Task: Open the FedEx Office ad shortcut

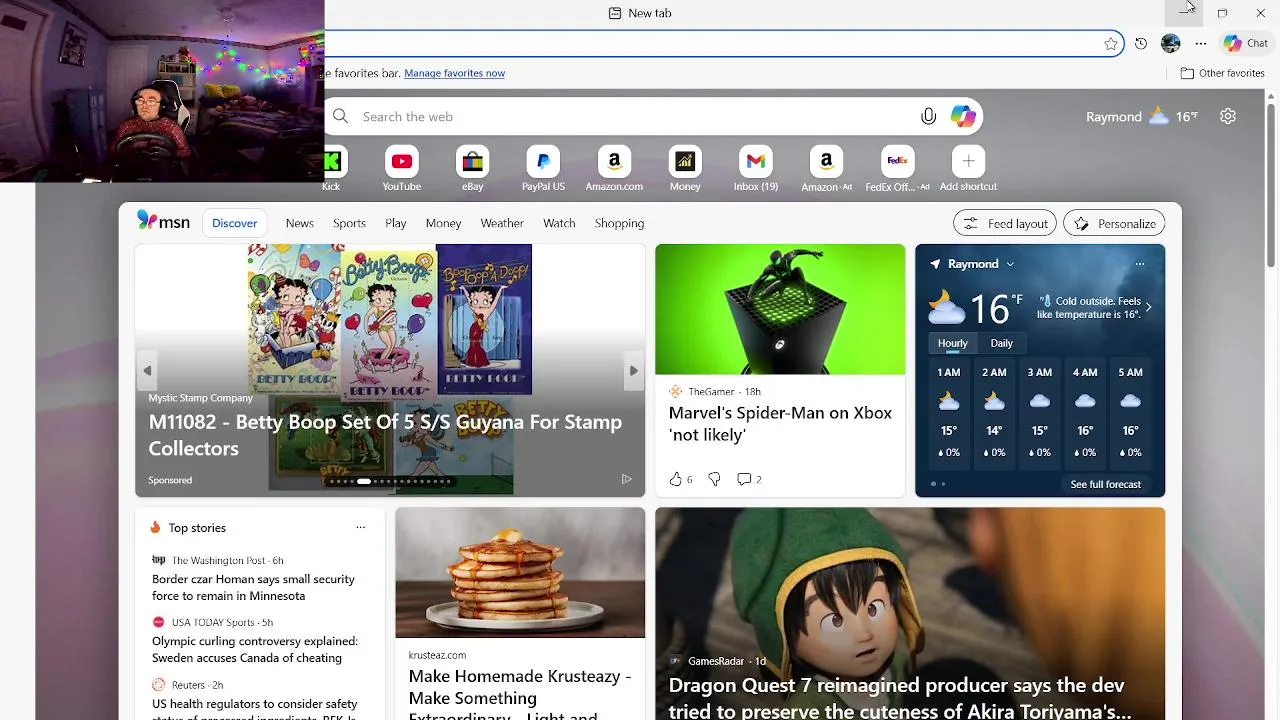Action: pos(897,169)
